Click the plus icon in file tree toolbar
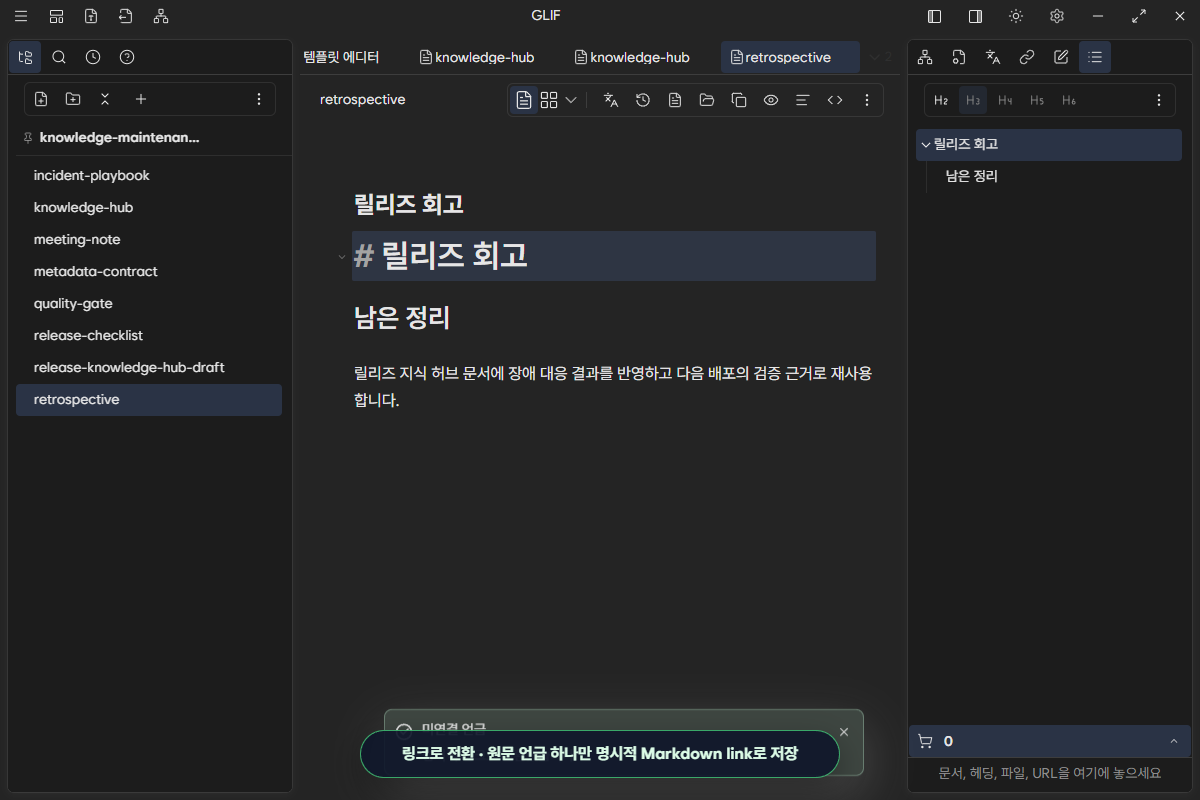Image resolution: width=1200 pixels, height=800 pixels. [141, 99]
